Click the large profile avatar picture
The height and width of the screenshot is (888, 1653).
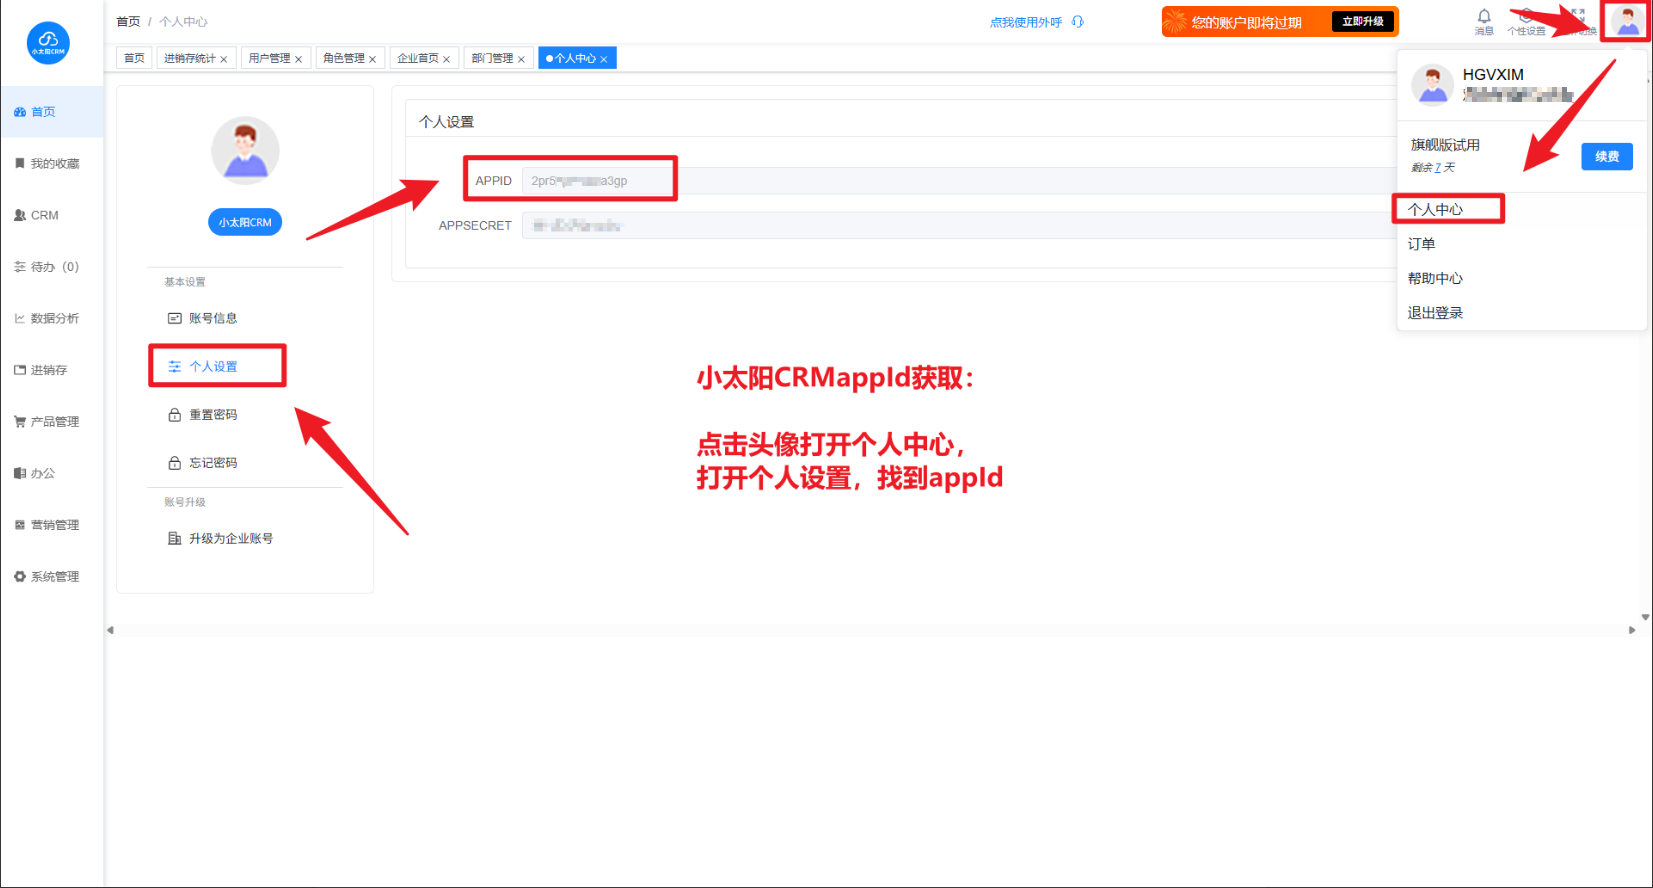click(245, 151)
